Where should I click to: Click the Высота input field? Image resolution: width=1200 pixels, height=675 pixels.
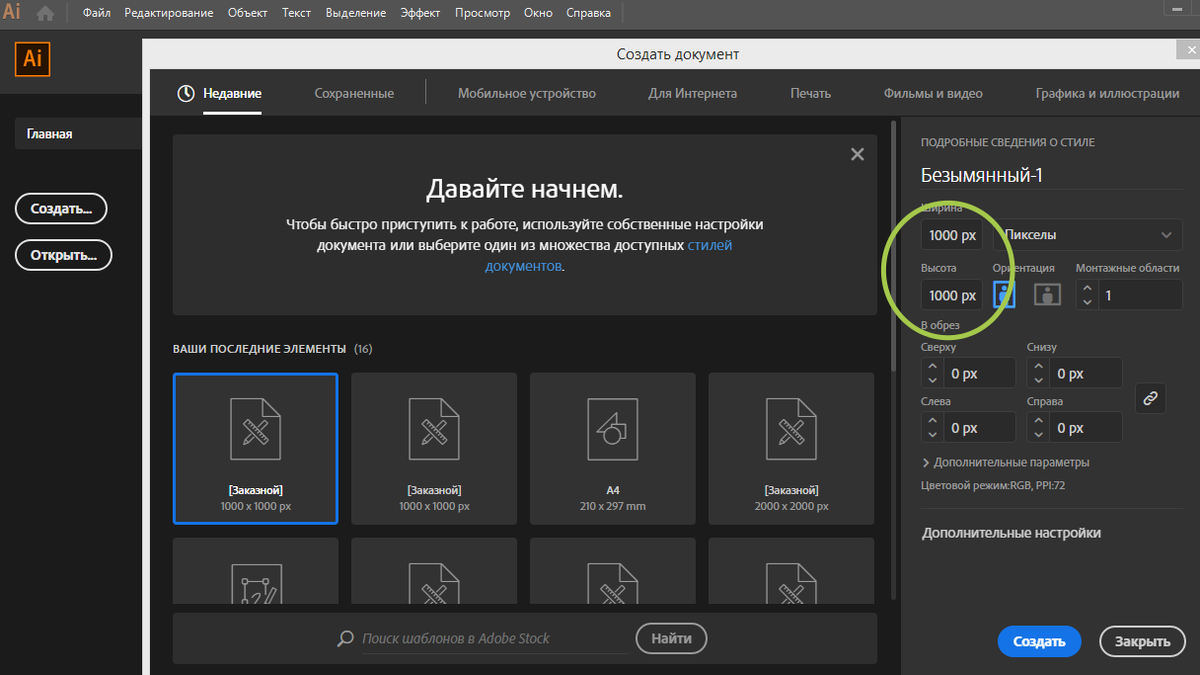click(x=950, y=295)
